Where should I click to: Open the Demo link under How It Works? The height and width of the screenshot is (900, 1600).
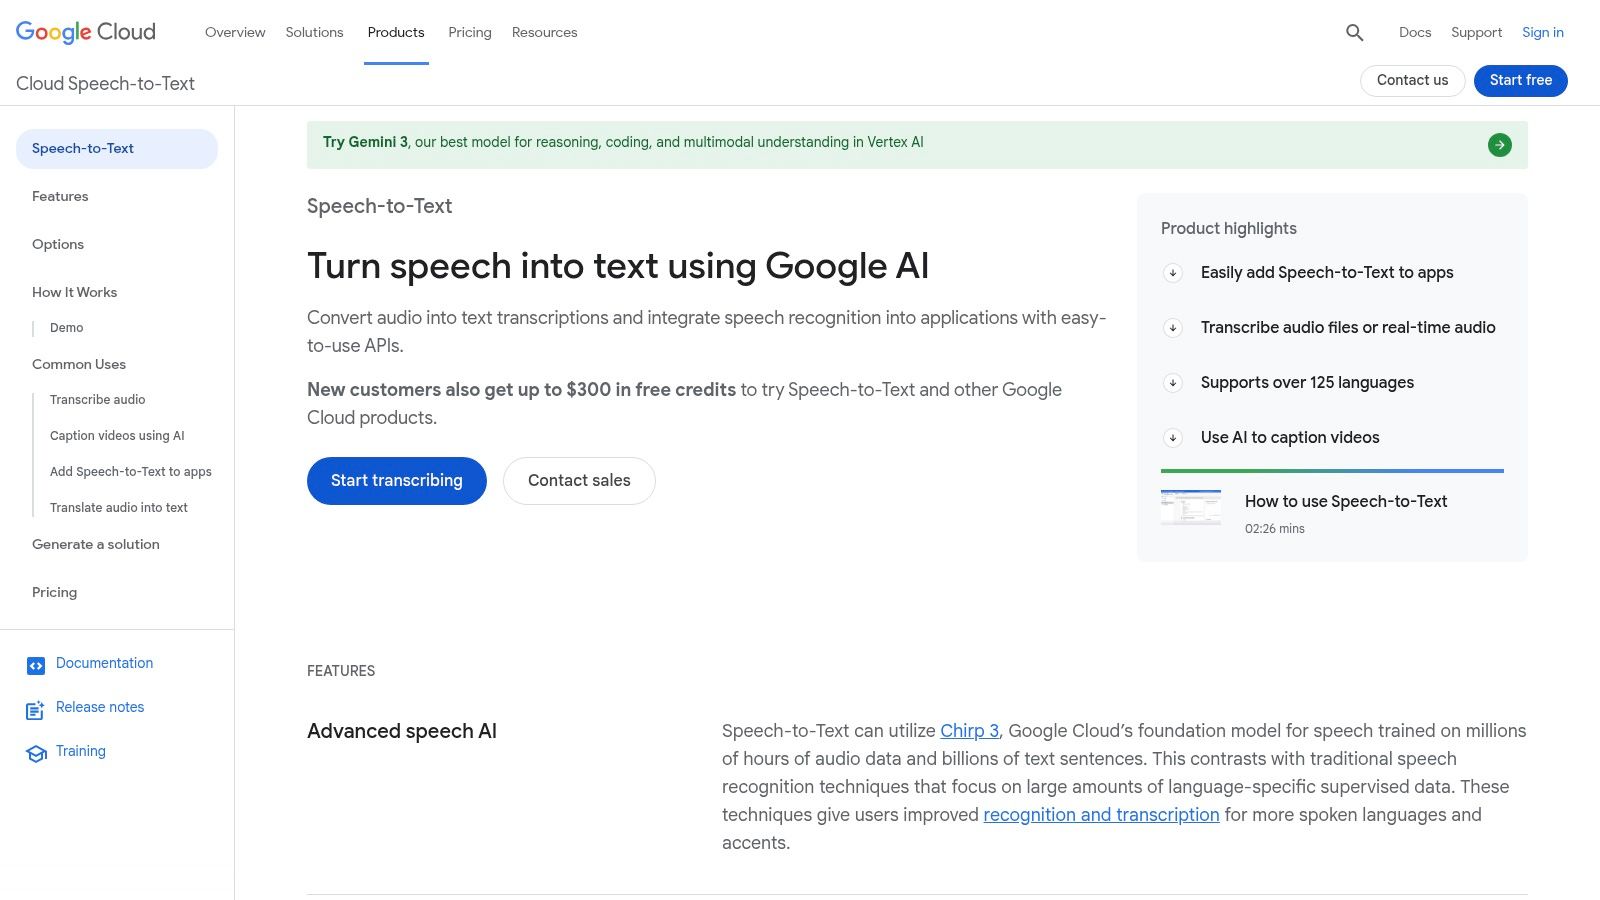(66, 327)
